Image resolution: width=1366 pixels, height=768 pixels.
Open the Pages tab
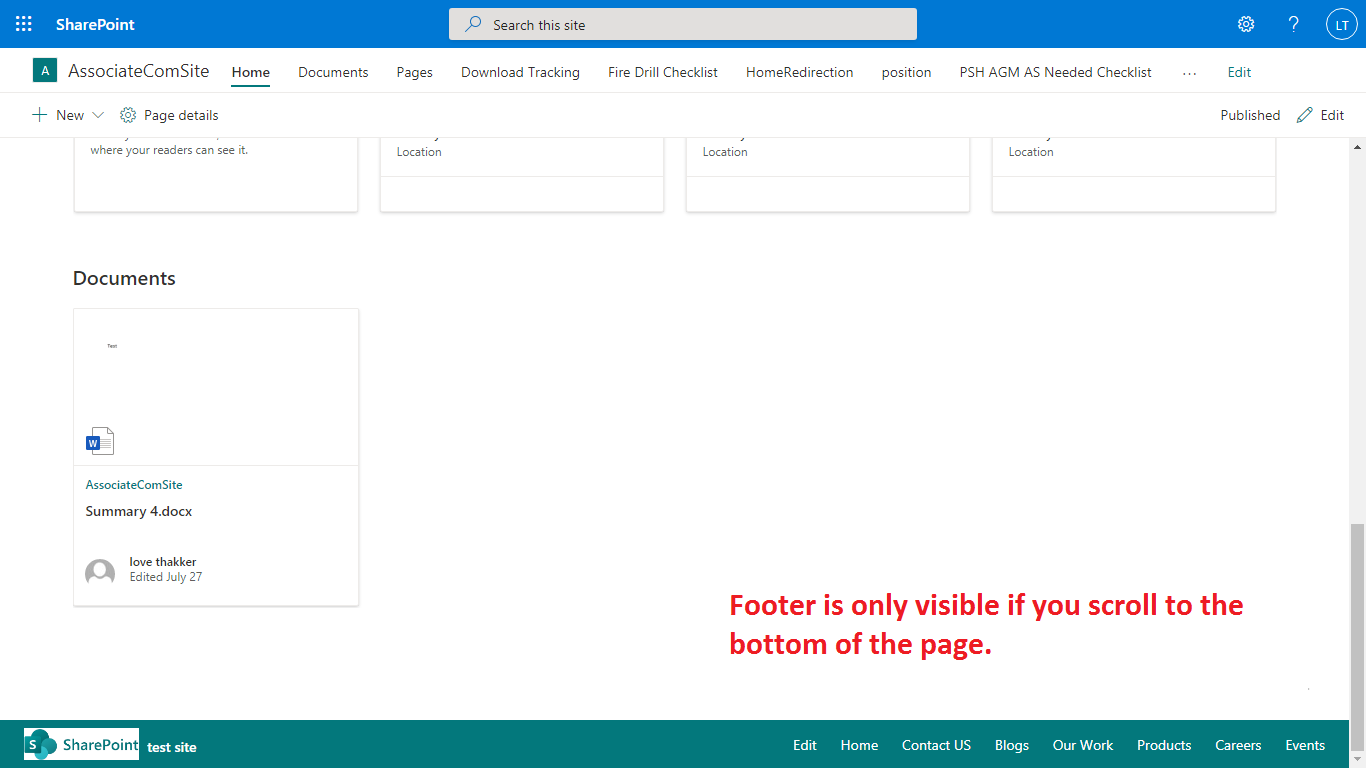click(414, 72)
